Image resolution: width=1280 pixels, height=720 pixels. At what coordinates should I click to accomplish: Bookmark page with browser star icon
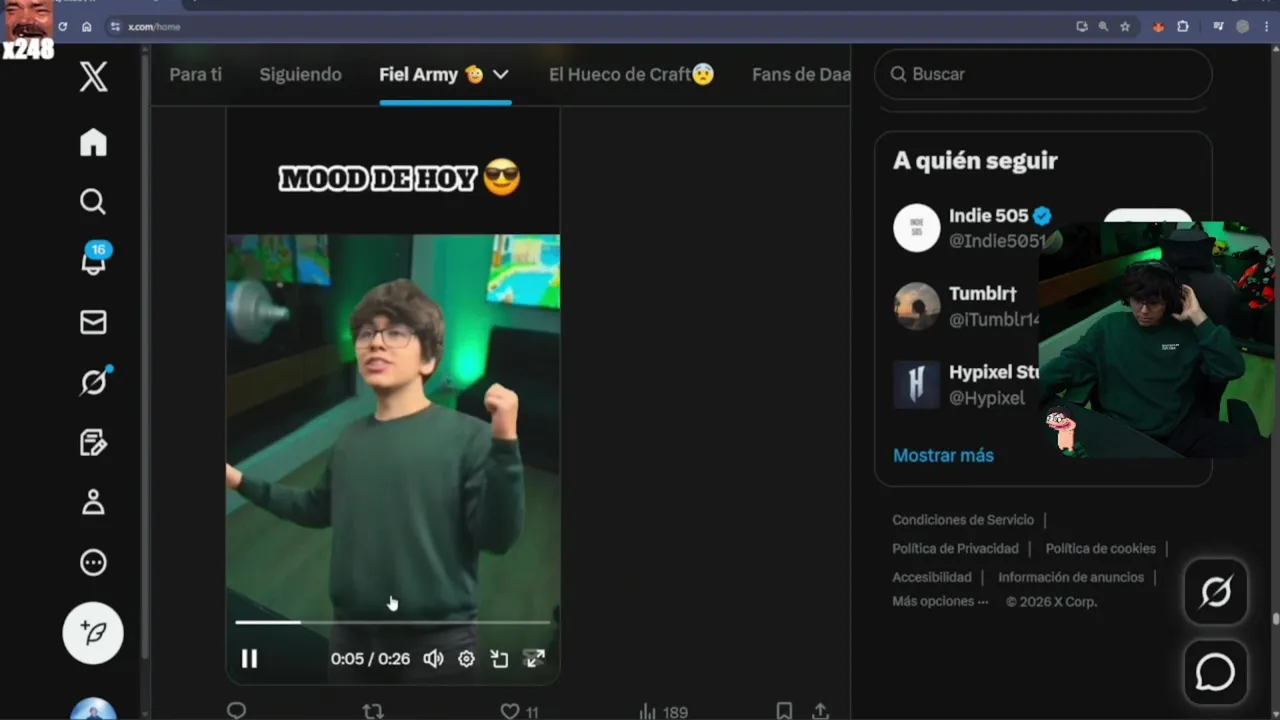tap(1125, 27)
